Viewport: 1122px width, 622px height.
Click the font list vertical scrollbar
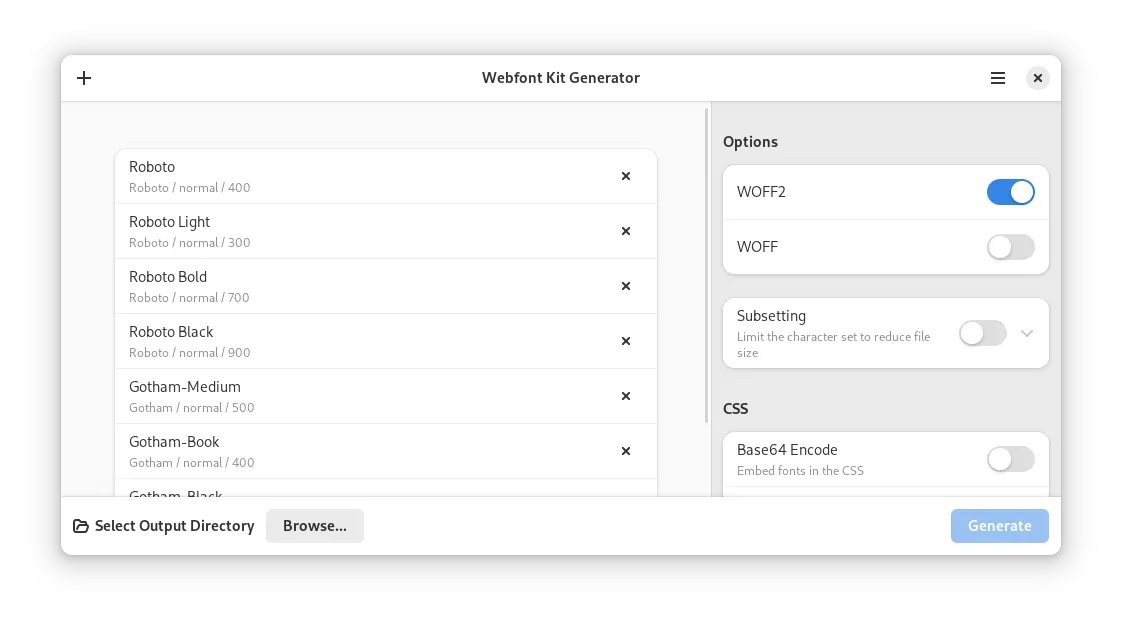pos(707,265)
